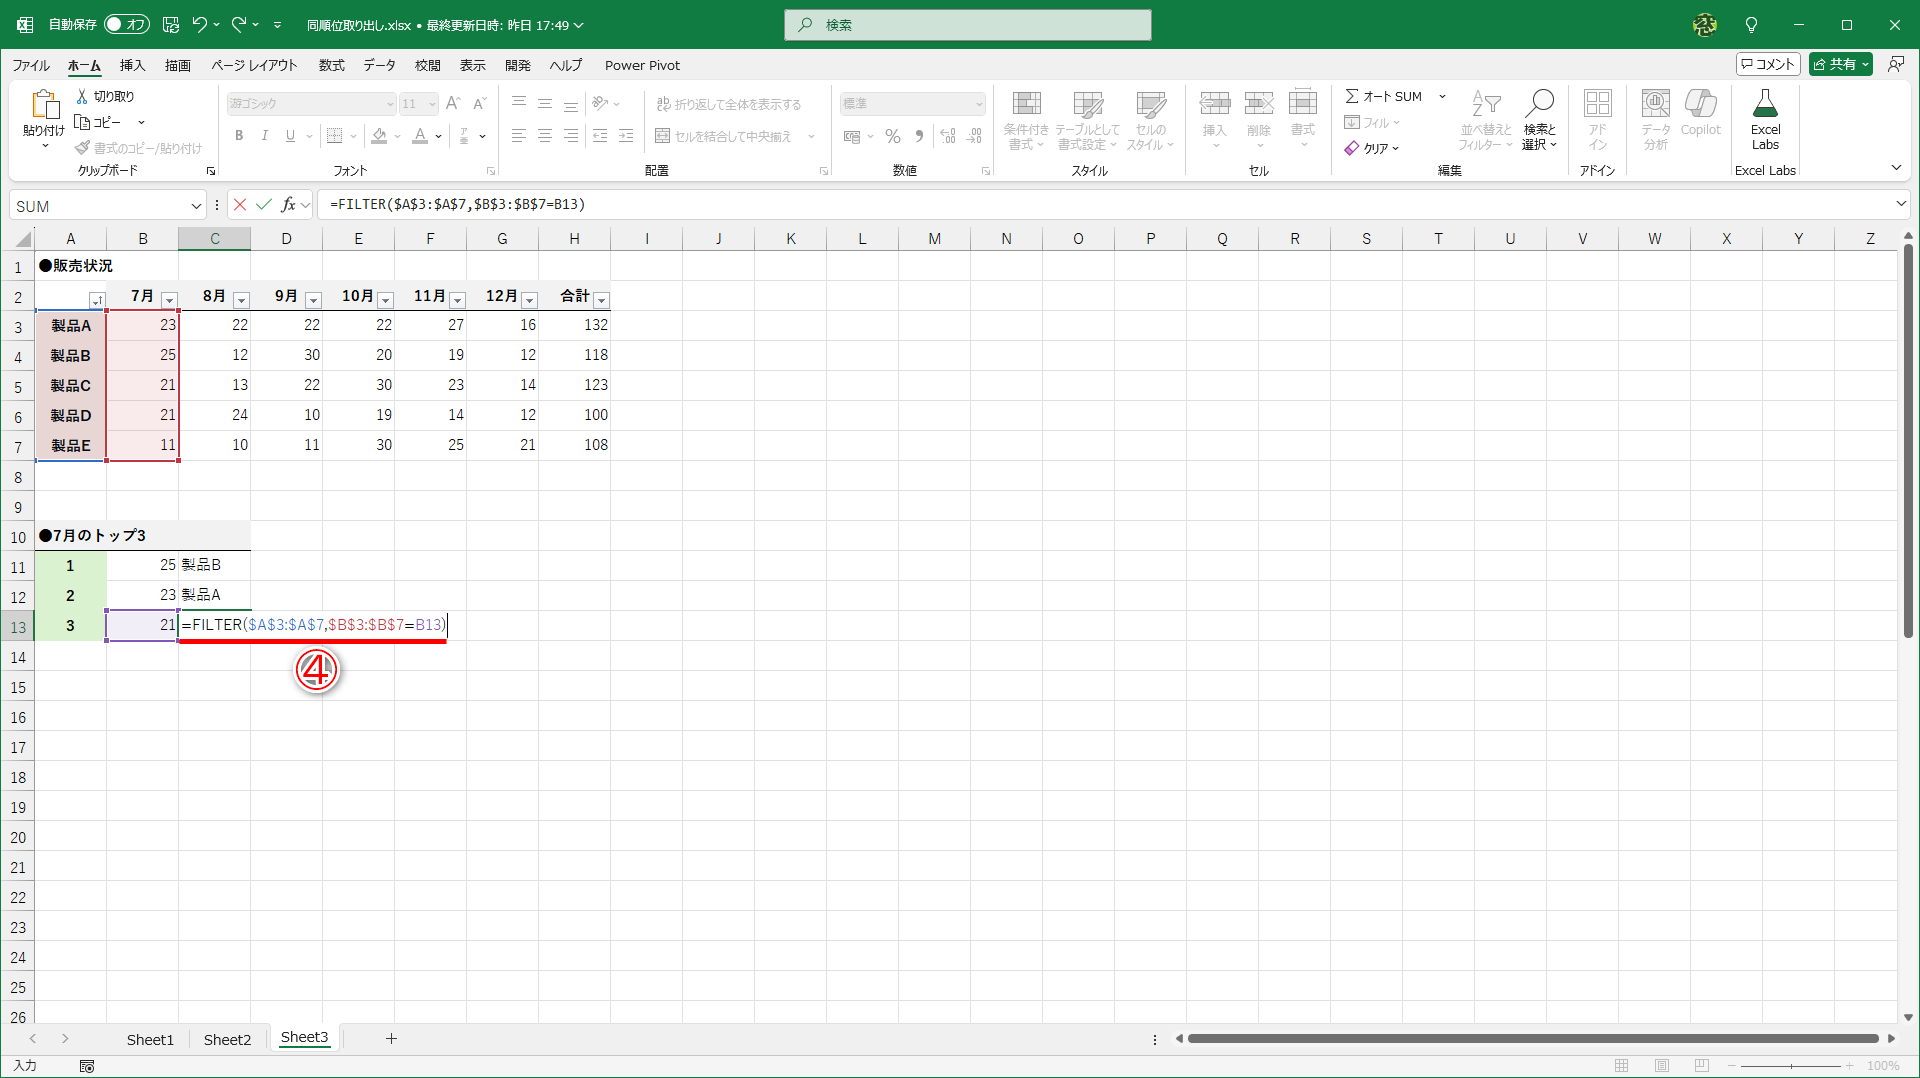The width and height of the screenshot is (1920, 1078).
Task: Toggle 自動保存 (AutoSave) switch
Action: point(126,24)
